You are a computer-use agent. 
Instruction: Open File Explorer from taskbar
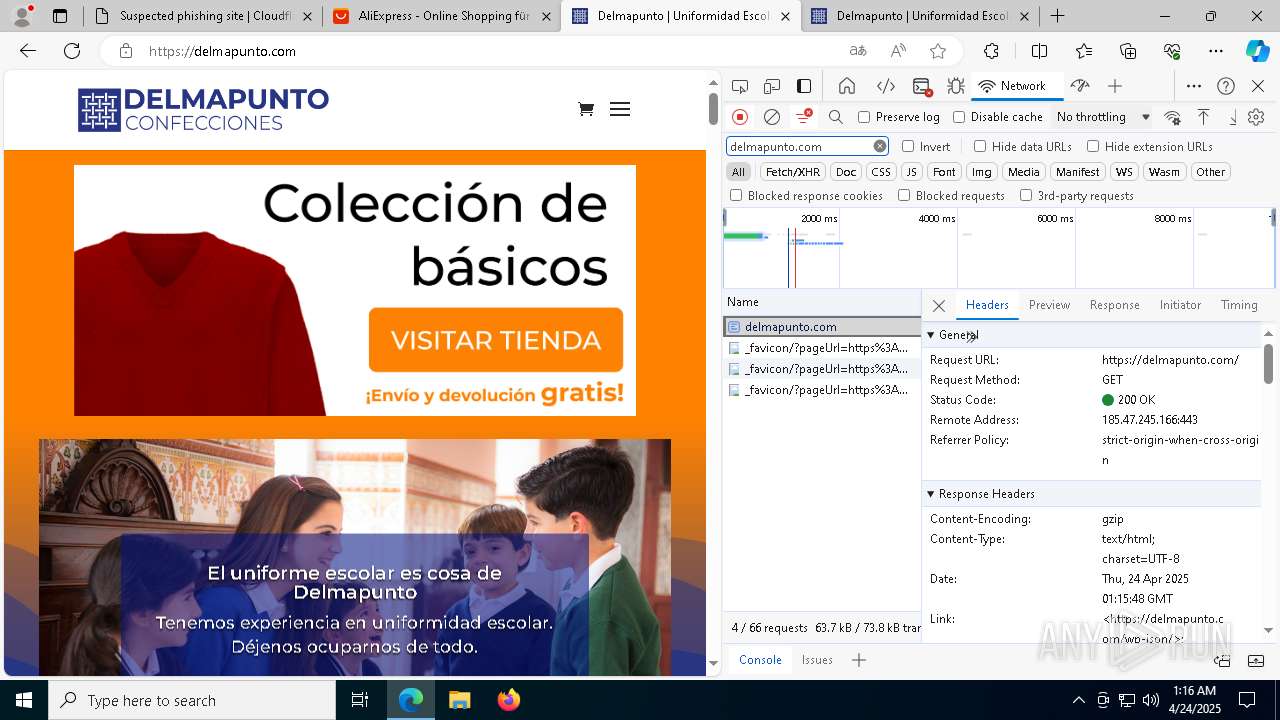460,700
